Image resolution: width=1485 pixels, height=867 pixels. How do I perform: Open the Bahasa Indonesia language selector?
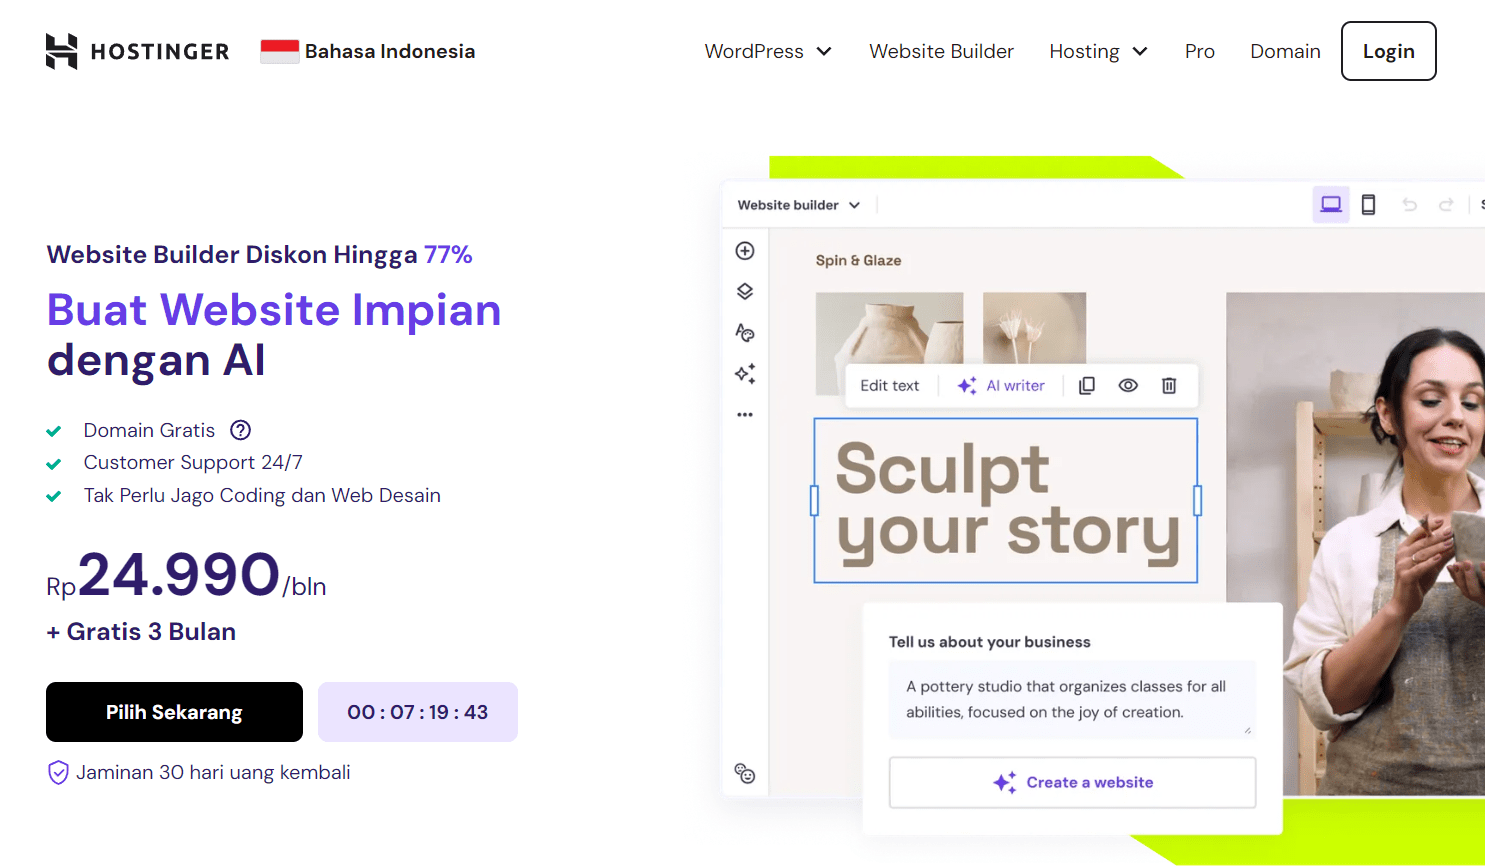[367, 51]
